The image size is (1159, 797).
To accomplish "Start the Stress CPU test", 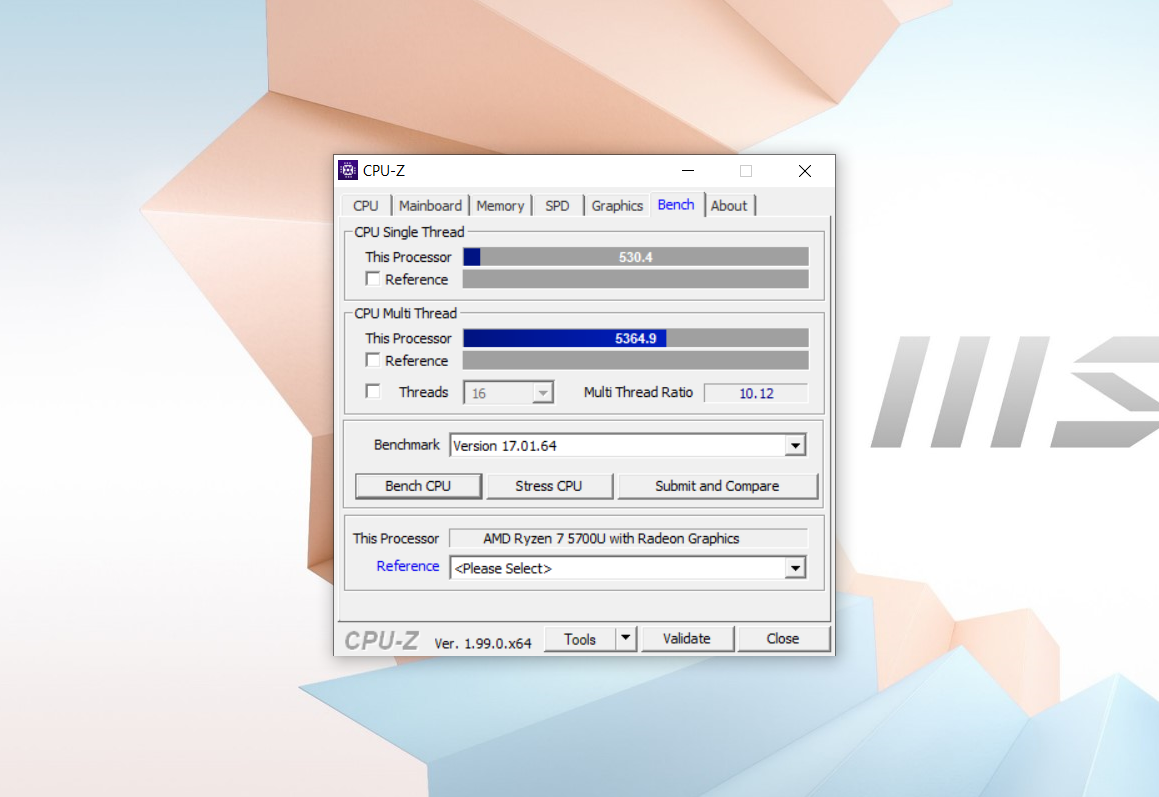I will click(548, 486).
